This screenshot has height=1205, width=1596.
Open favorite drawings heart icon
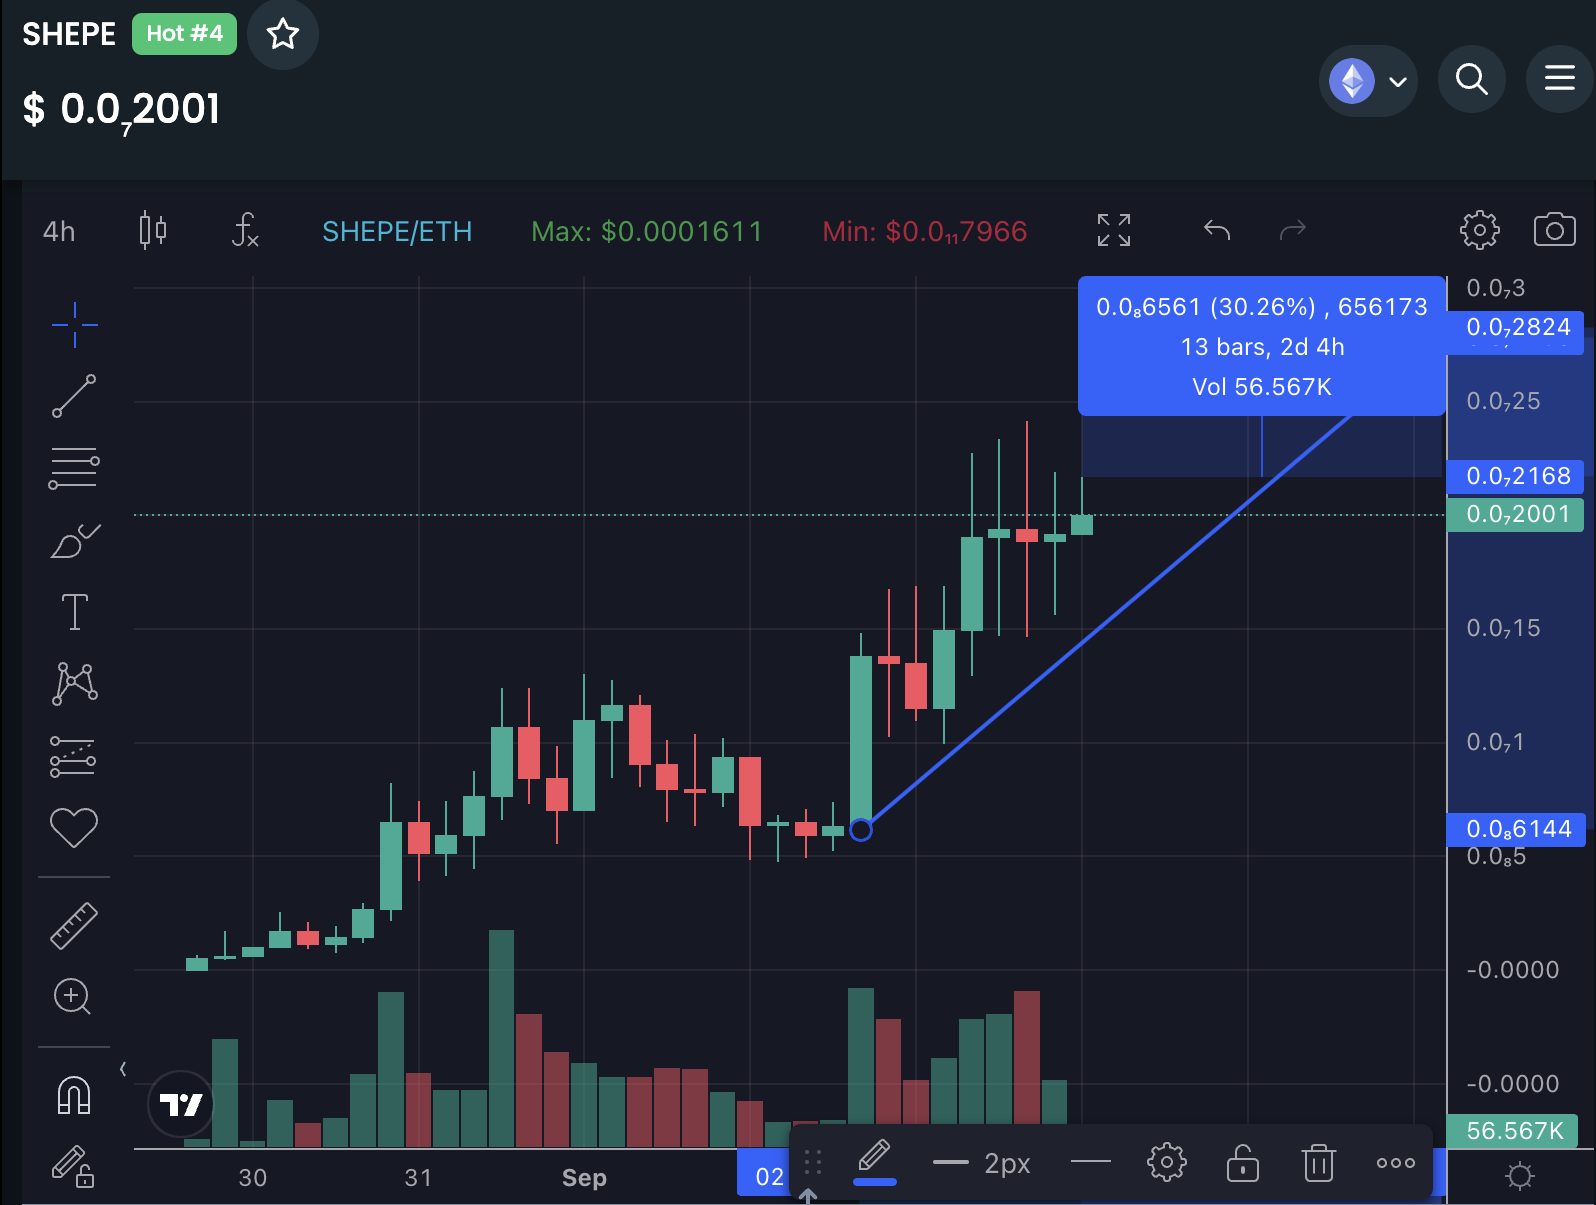tap(74, 827)
